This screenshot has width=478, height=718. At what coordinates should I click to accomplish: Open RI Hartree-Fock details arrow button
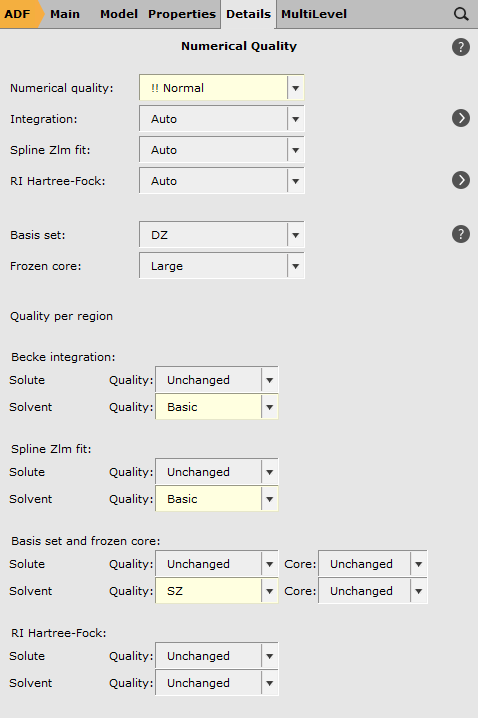[461, 180]
